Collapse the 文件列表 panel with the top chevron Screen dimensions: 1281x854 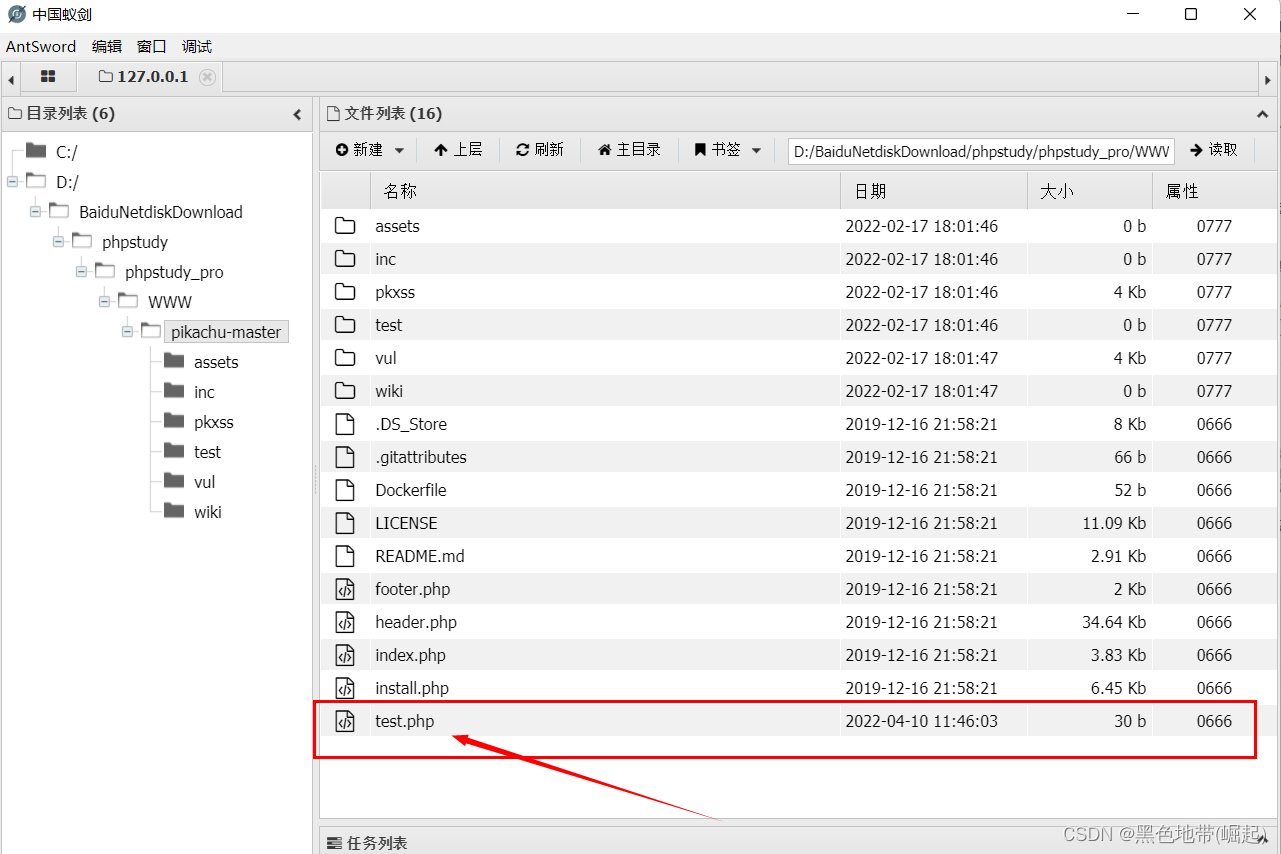click(1263, 114)
